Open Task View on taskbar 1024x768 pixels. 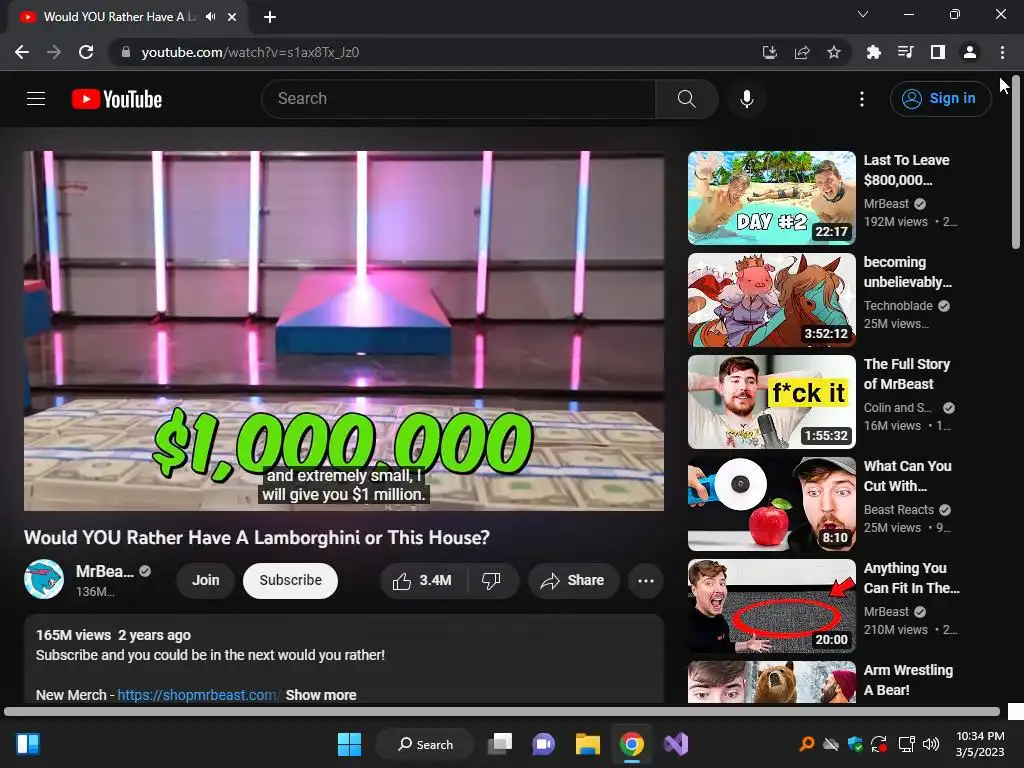[500, 744]
